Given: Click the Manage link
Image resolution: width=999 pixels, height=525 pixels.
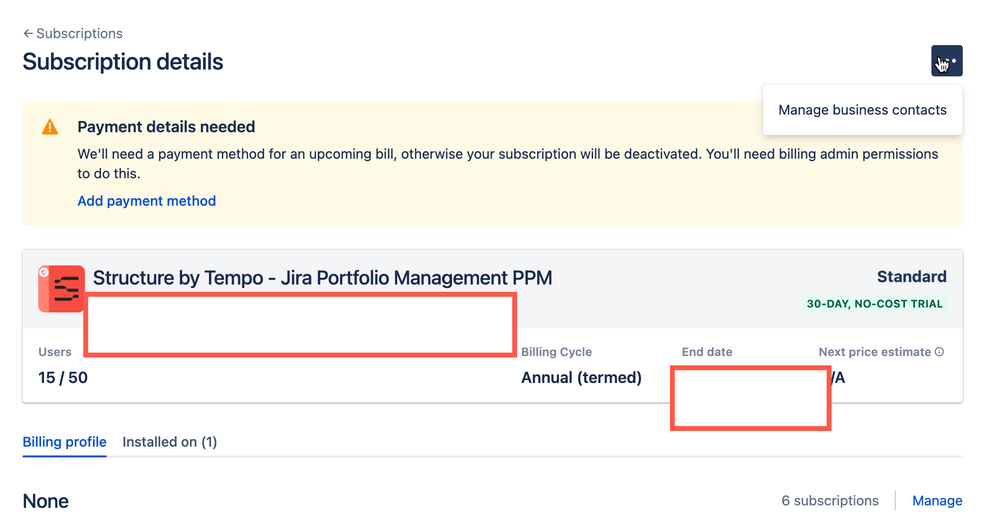Looking at the screenshot, I should click(937, 501).
